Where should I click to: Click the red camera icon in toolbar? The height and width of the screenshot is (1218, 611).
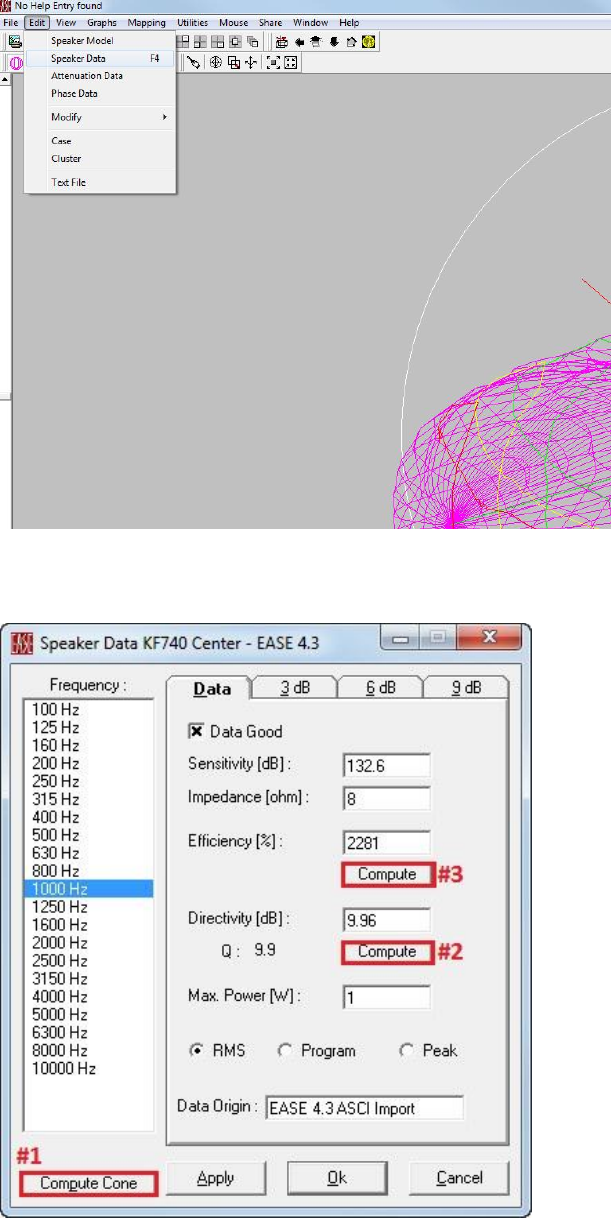click(x=282, y=41)
